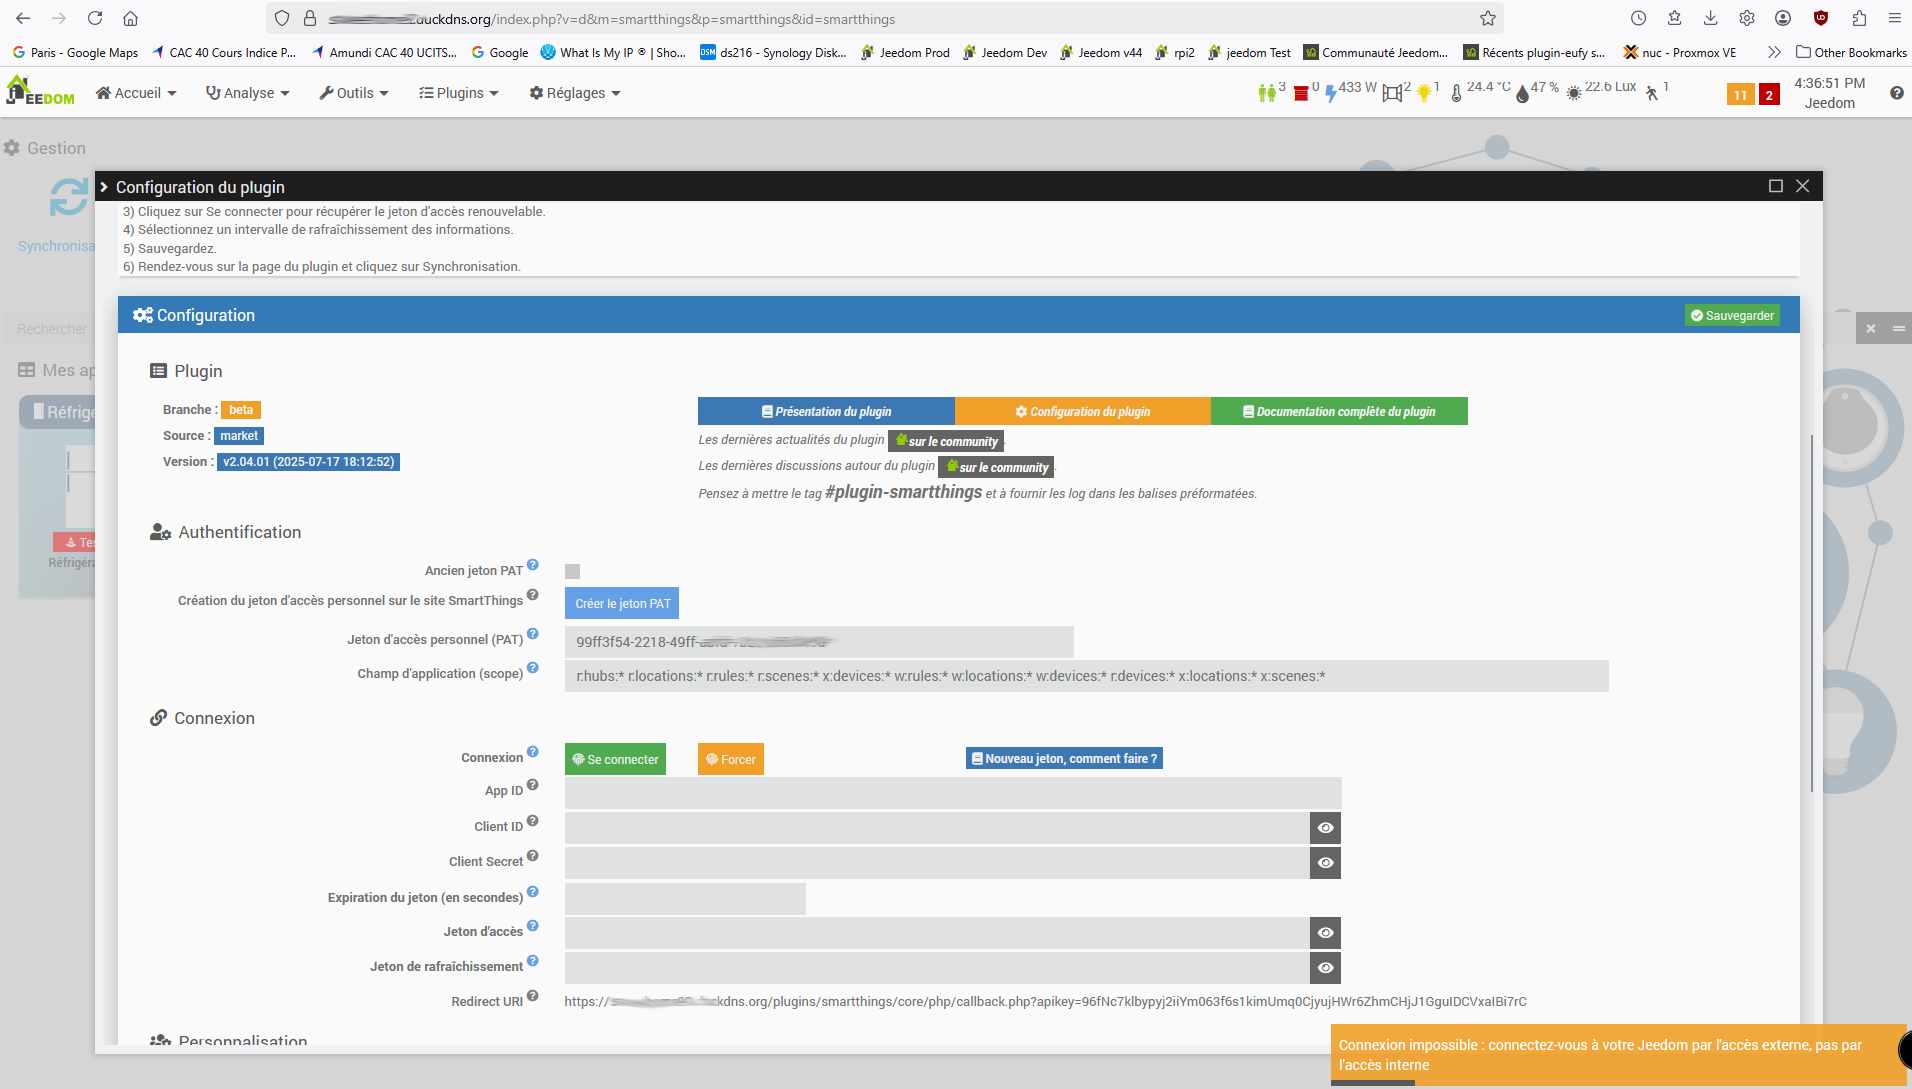Show help for Jeton d'accès personnel (PAT)
The height and width of the screenshot is (1089, 1912).
coord(533,634)
